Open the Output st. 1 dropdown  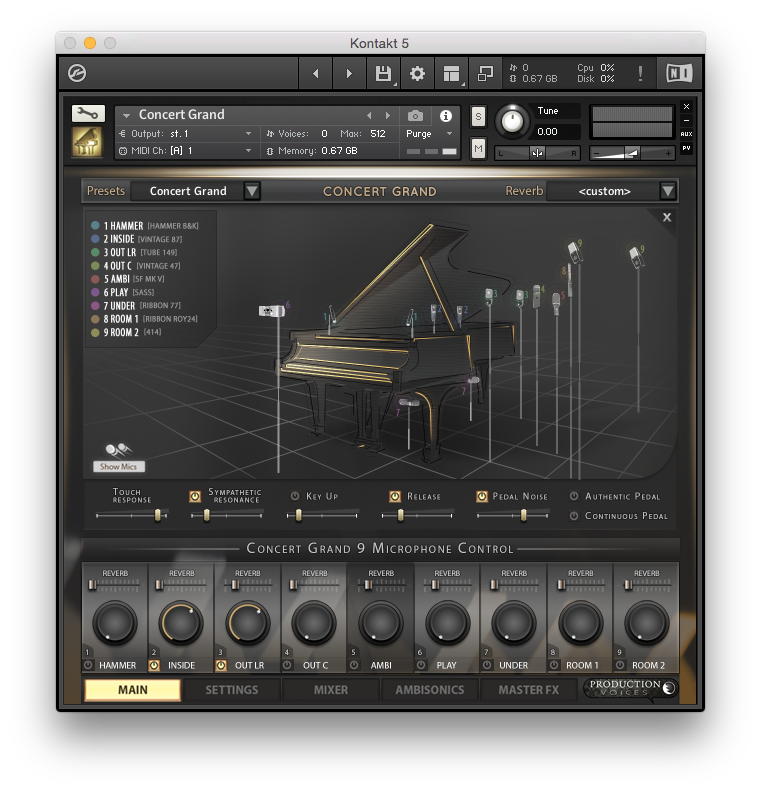pos(185,134)
